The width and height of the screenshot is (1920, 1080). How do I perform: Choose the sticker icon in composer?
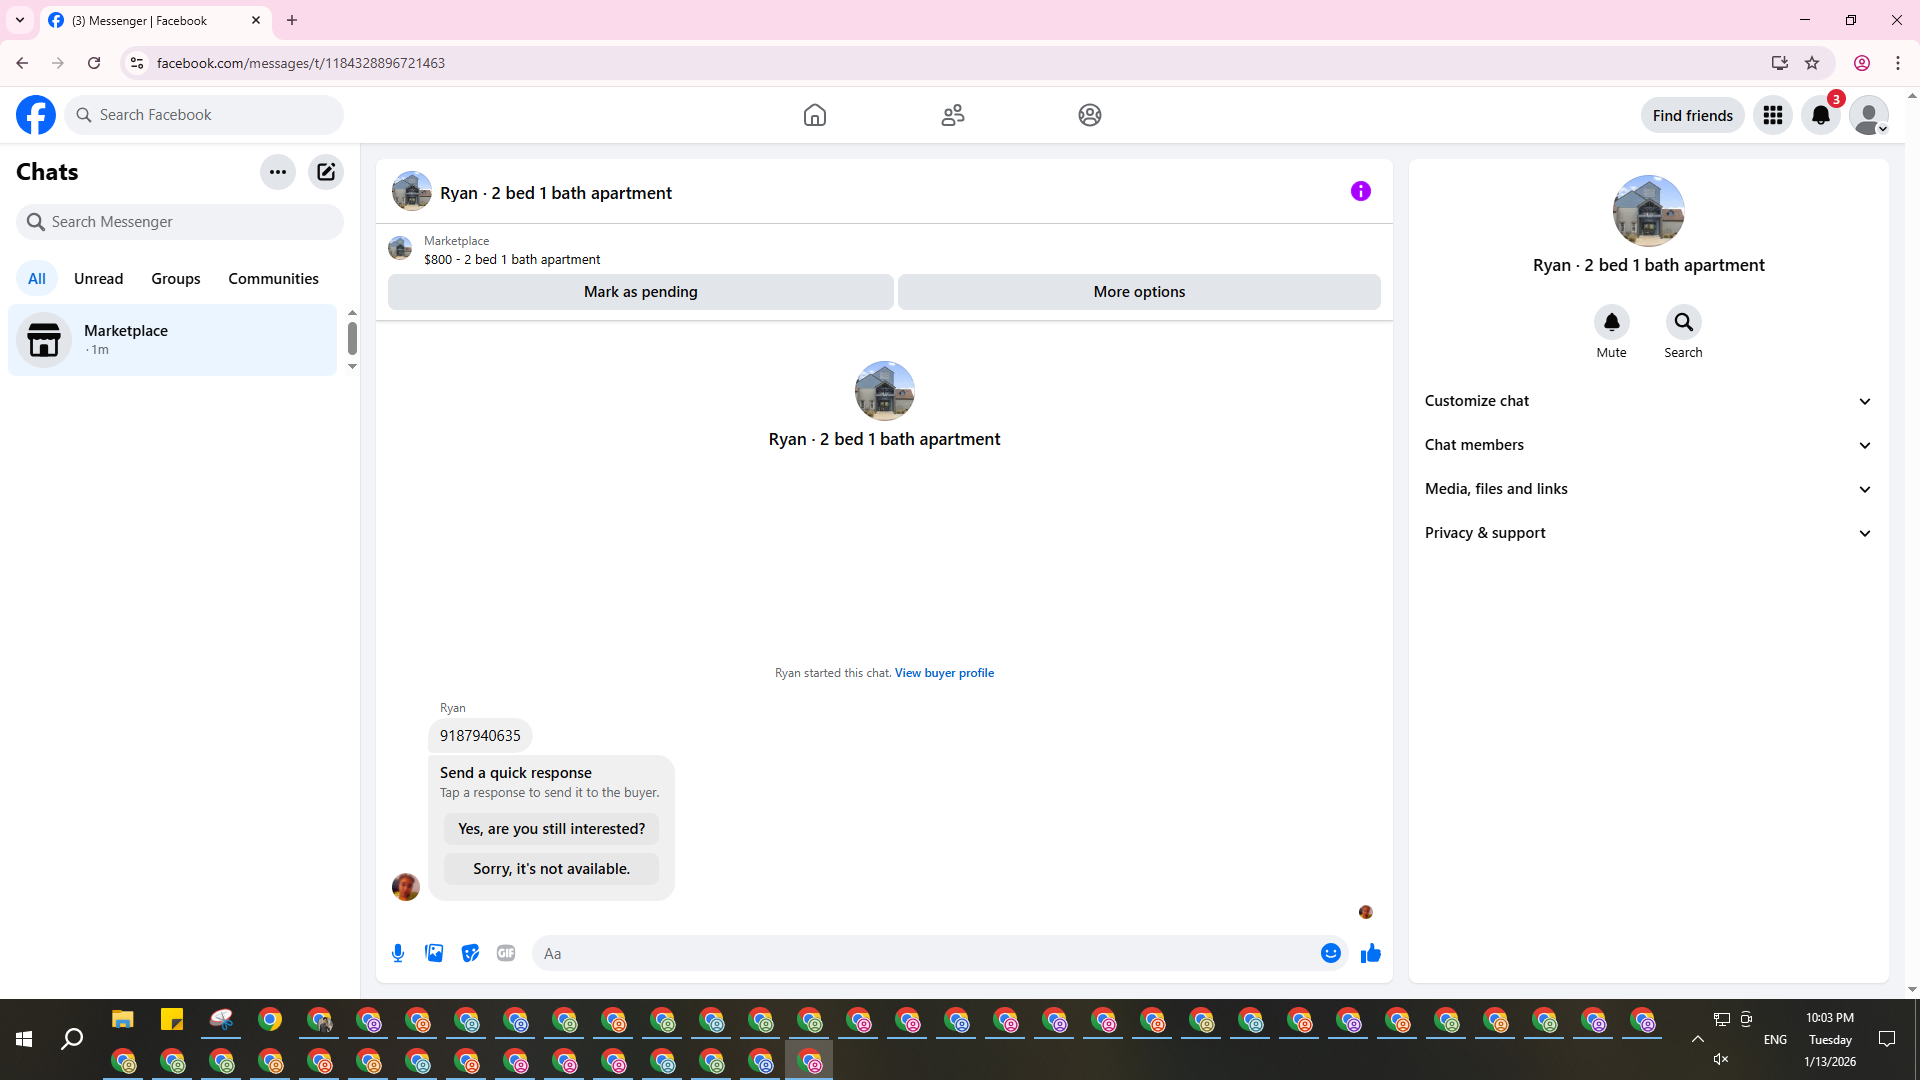pos(470,953)
